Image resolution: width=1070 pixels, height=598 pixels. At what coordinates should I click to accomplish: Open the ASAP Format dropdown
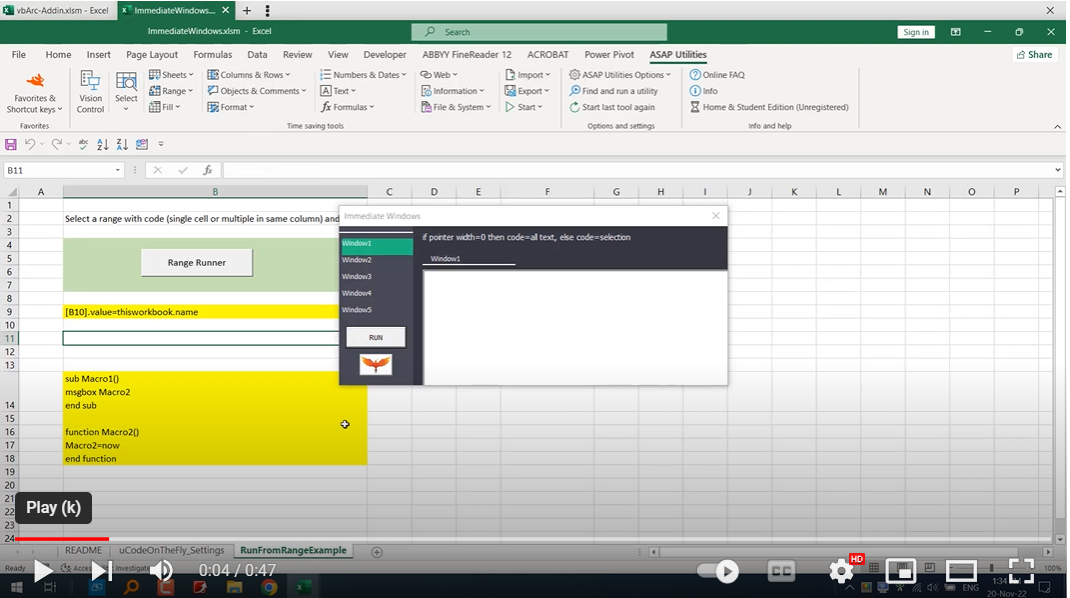pos(231,106)
